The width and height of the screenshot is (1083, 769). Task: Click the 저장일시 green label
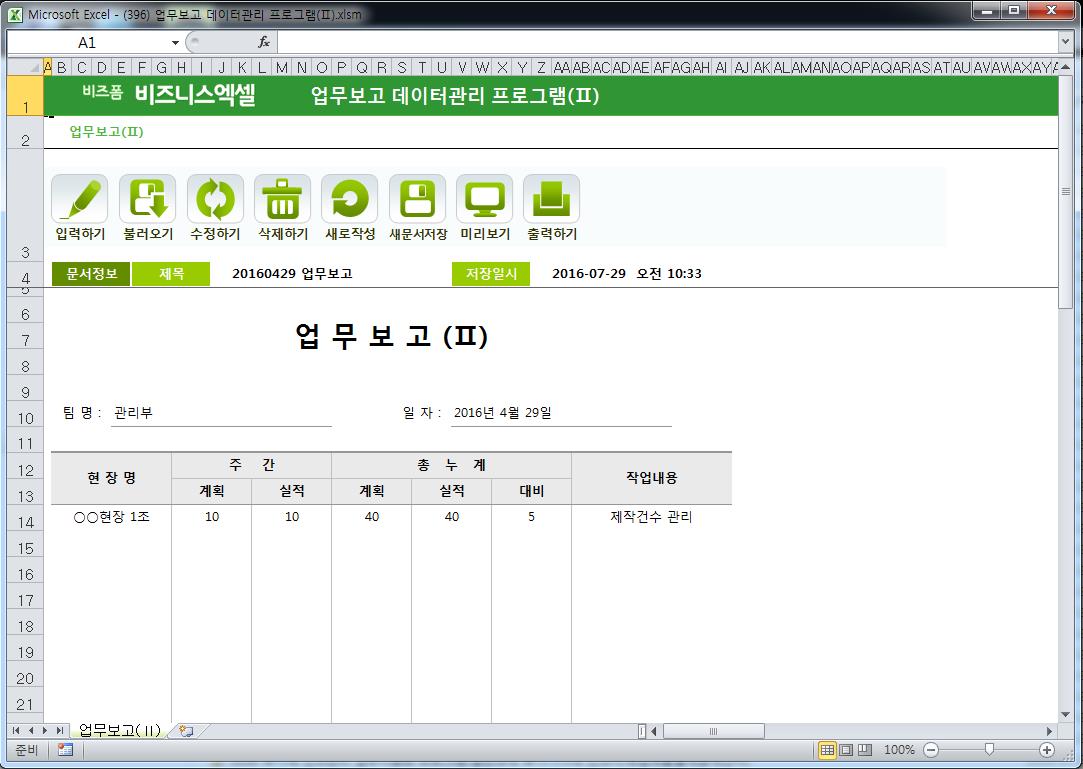click(491, 274)
